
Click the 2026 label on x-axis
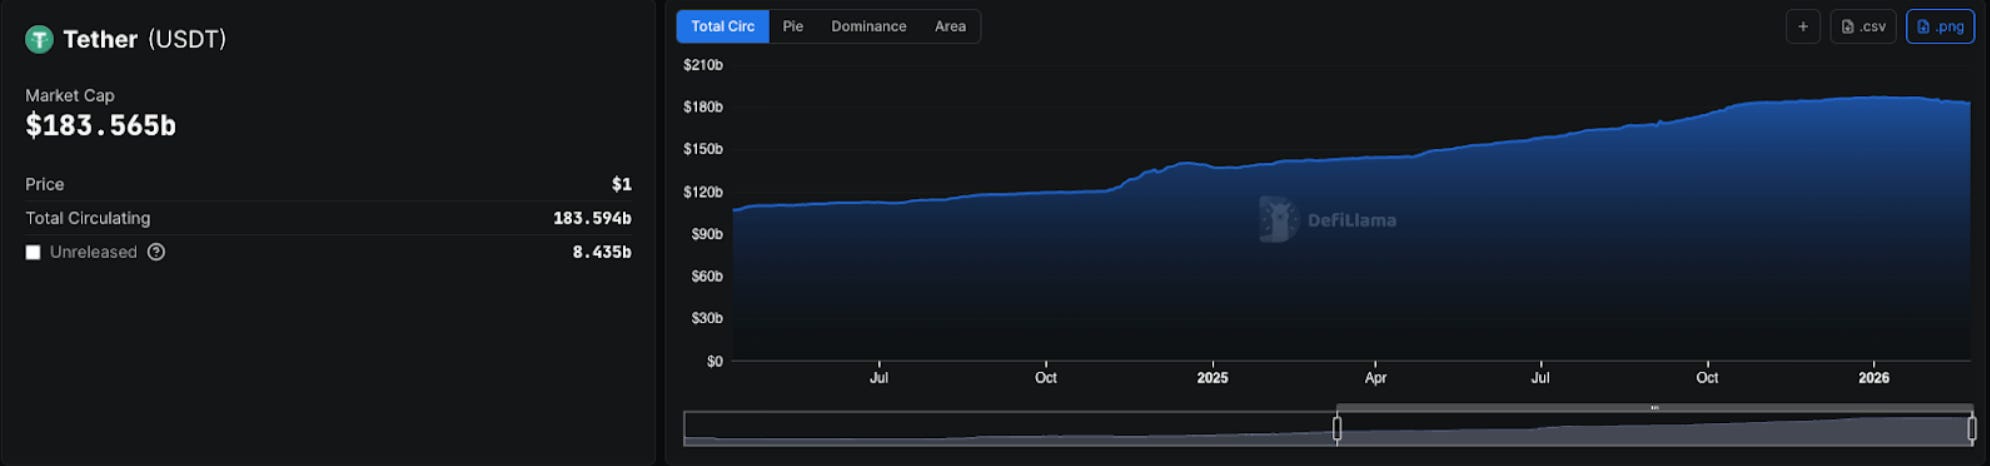click(1874, 378)
